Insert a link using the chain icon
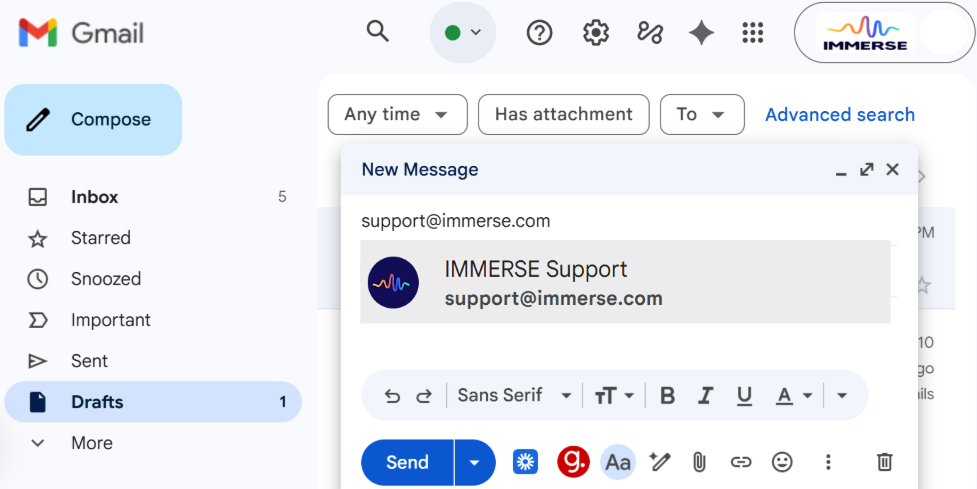Screen dimensions: 977x489 coord(741,462)
